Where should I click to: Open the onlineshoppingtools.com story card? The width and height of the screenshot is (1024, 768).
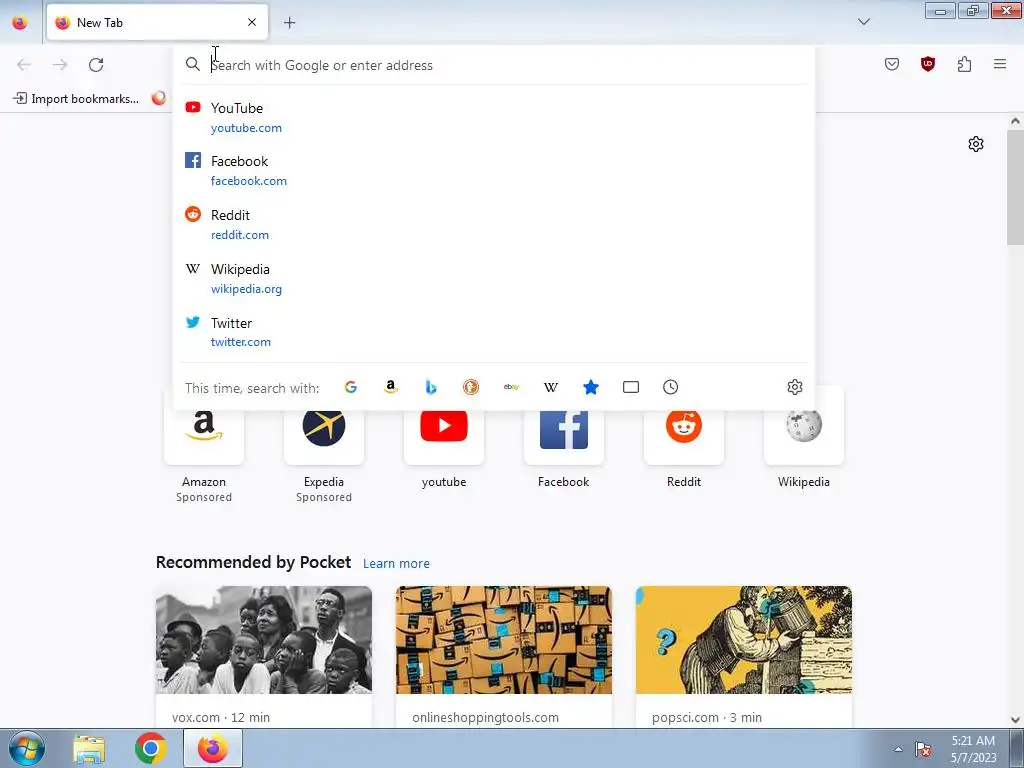pyautogui.click(x=504, y=657)
